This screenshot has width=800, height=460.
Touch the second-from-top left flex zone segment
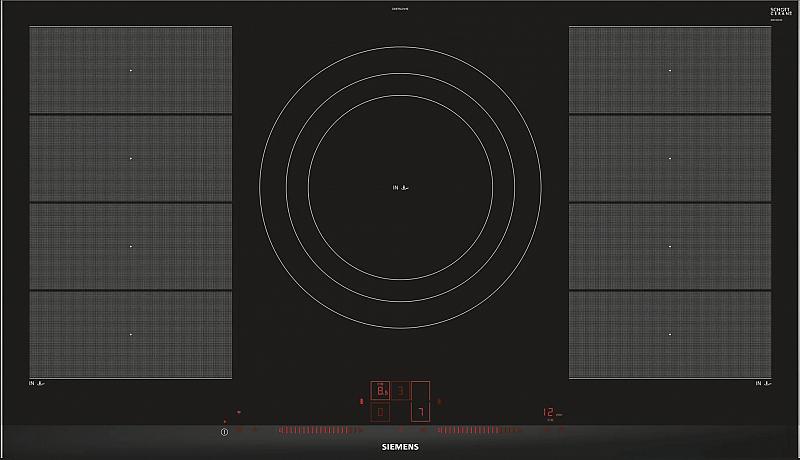tap(131, 158)
